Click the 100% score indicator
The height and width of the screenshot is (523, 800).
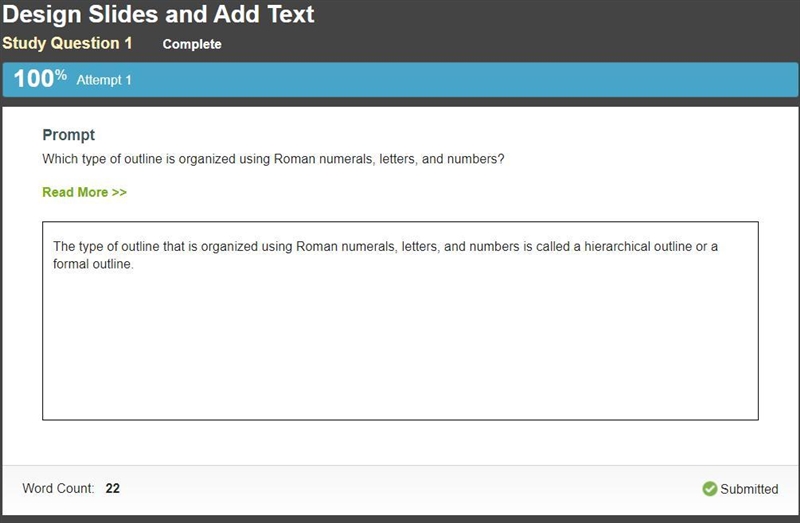click(x=40, y=79)
